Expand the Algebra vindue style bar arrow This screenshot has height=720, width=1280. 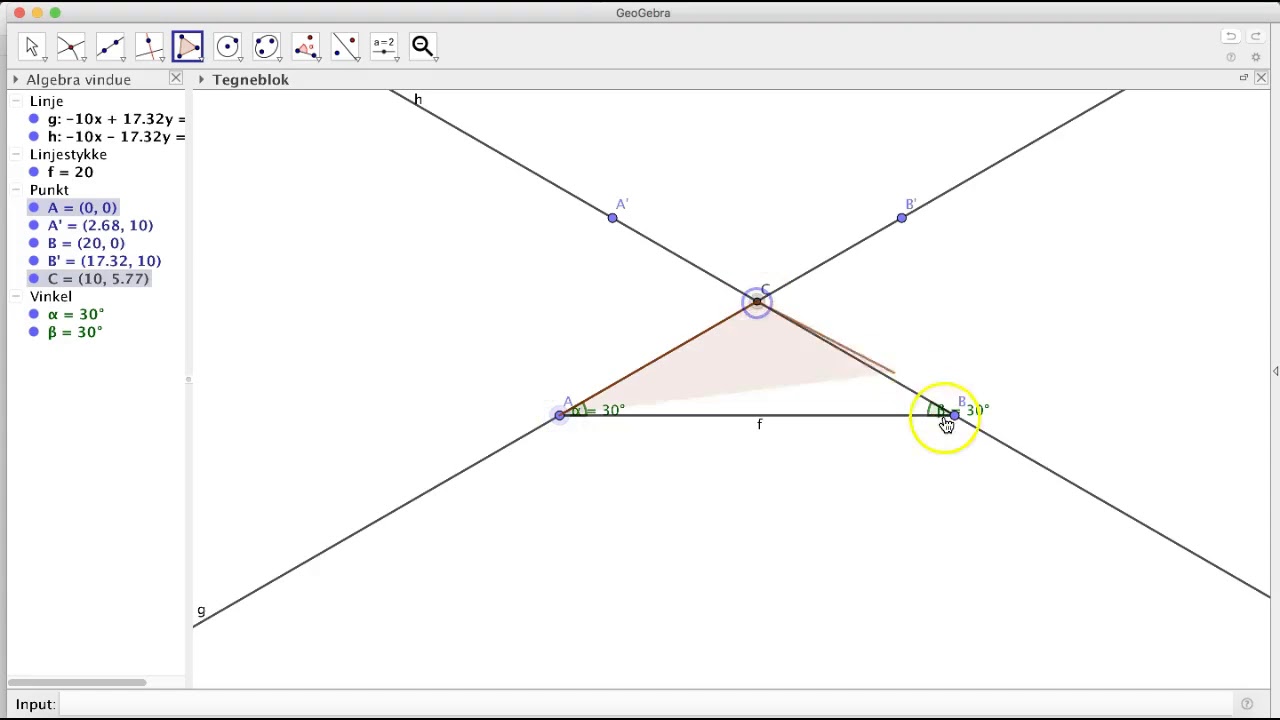(15, 79)
